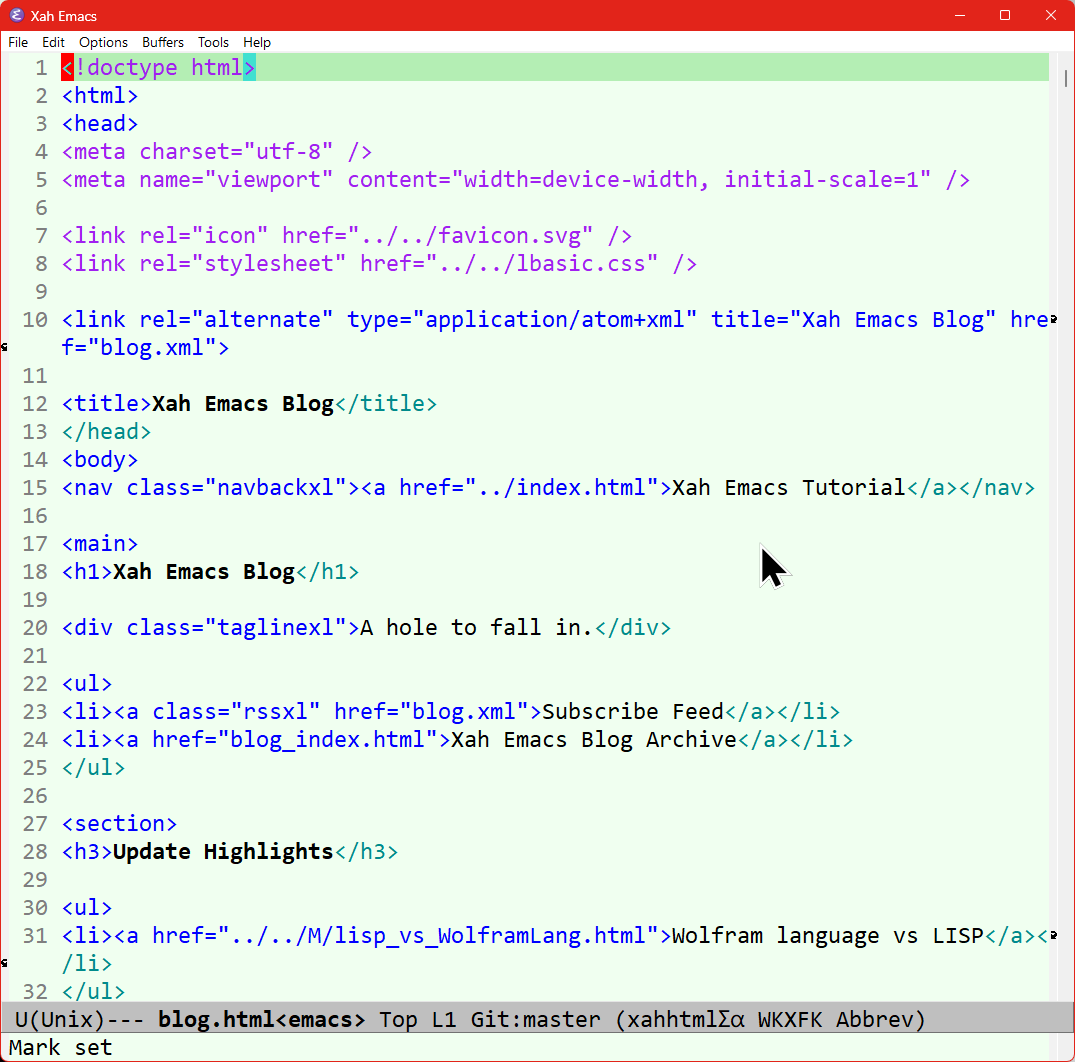Click the 'Mark set' echo area message
1075x1062 pixels.
(x=60, y=1048)
